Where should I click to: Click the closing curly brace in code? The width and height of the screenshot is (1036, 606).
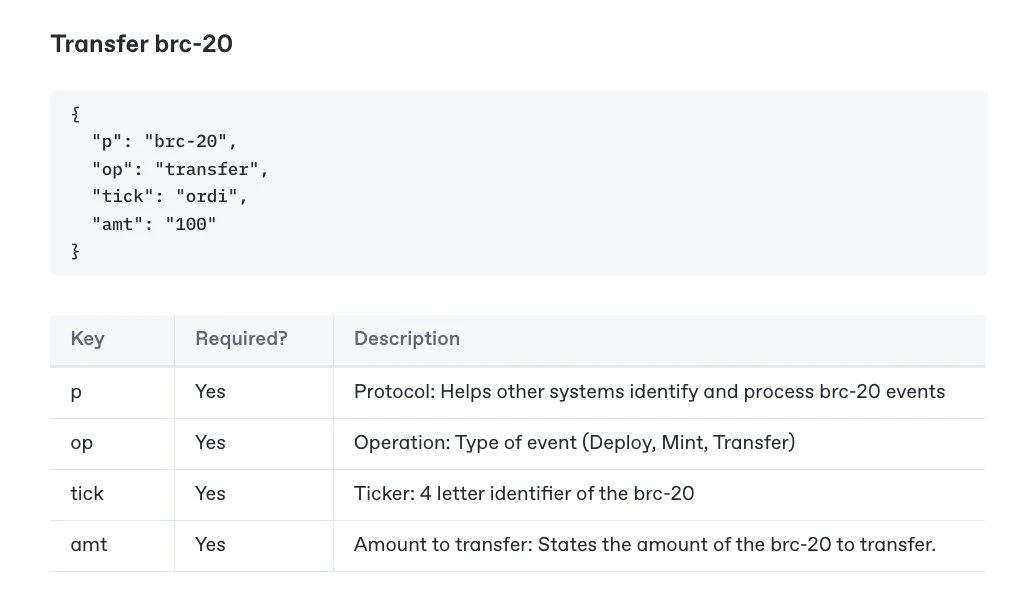(x=75, y=252)
